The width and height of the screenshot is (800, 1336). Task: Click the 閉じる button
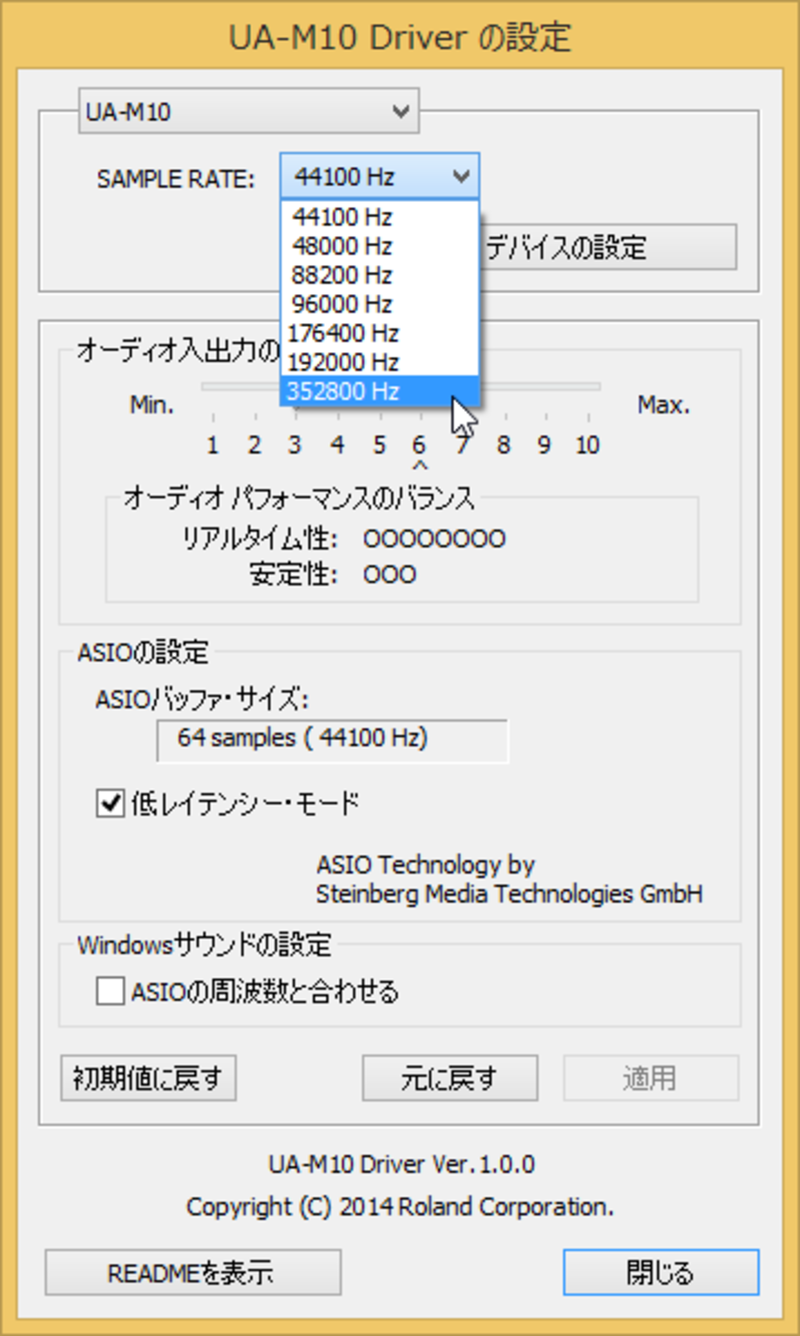(x=661, y=1272)
